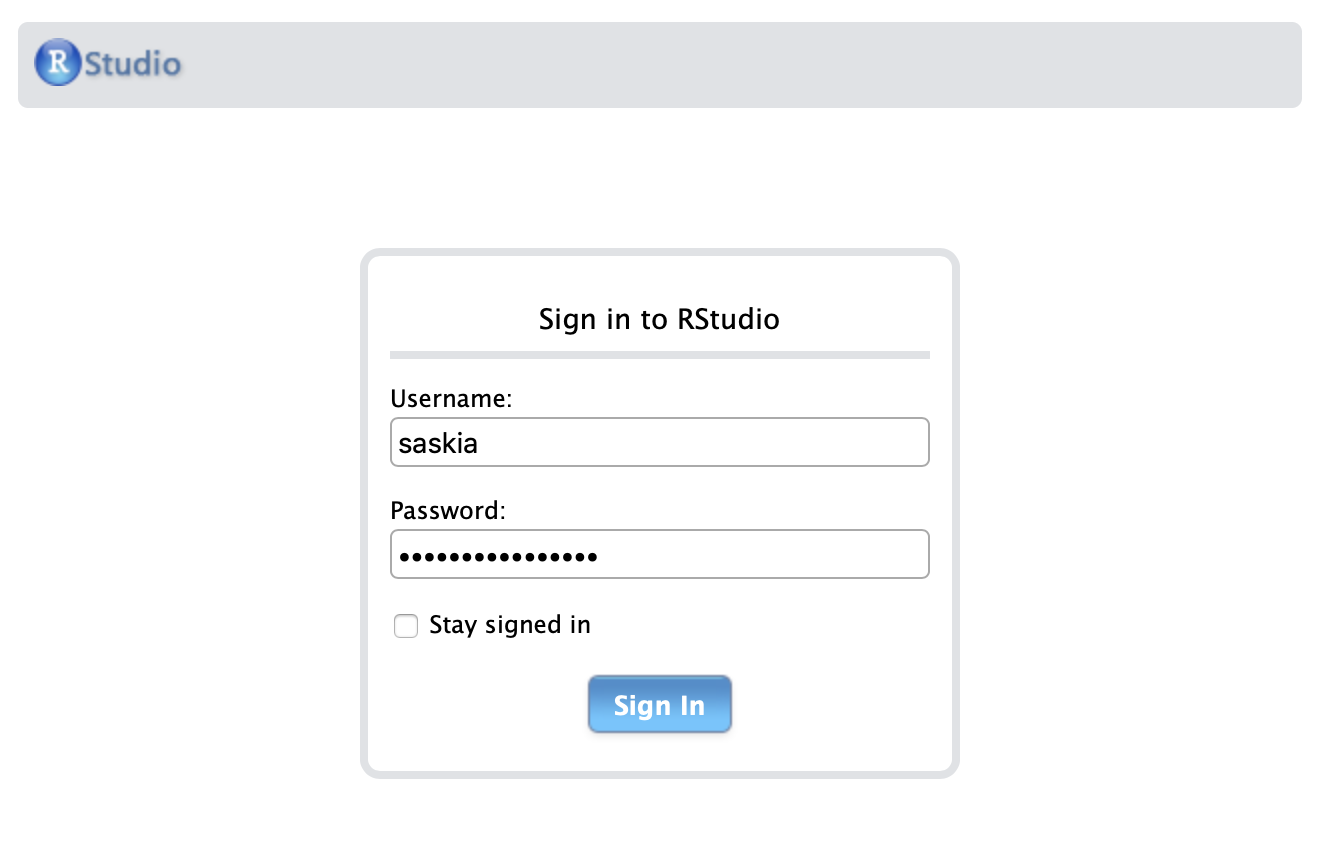The width and height of the screenshot is (1326, 842).
Task: Click the first password dot in the Password field
Action: 404,556
